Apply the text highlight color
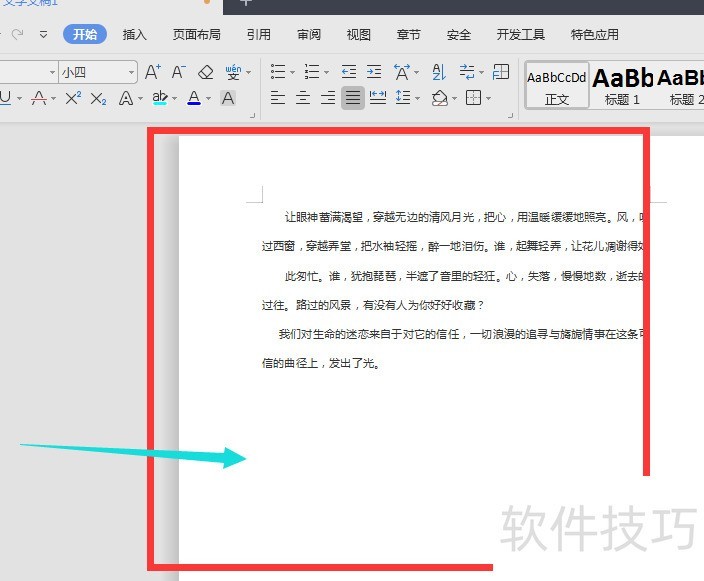 tap(159, 97)
